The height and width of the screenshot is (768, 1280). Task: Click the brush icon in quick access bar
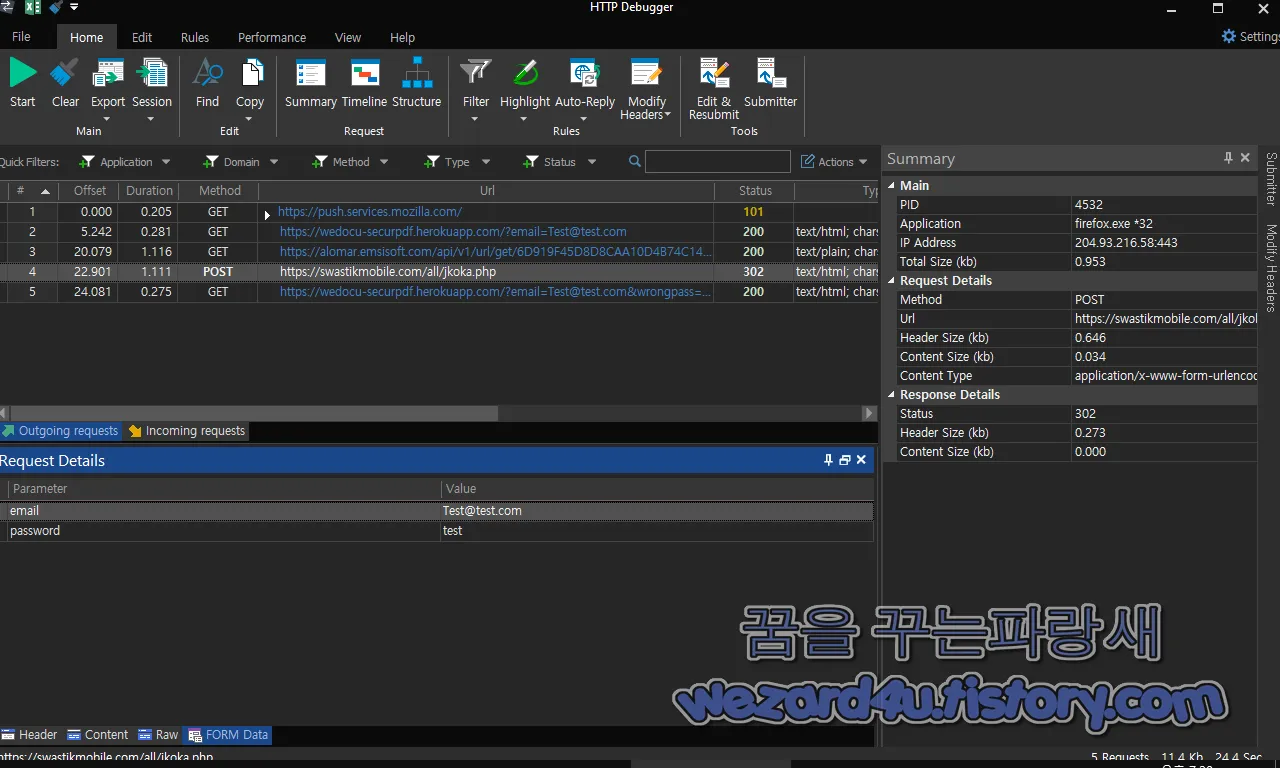(54, 7)
